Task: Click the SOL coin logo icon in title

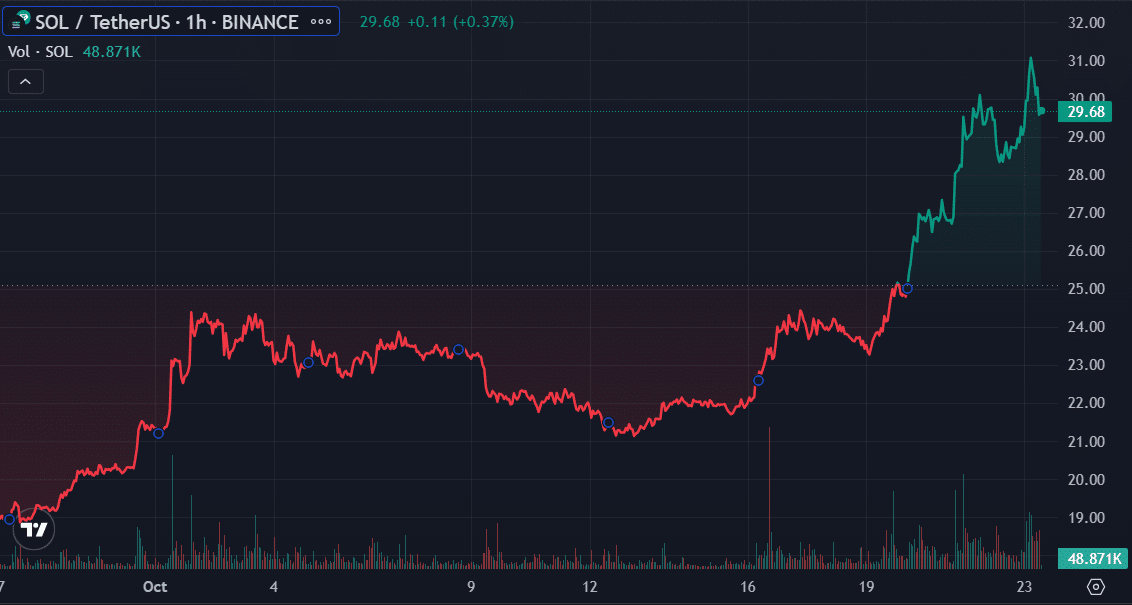Action: point(19,20)
